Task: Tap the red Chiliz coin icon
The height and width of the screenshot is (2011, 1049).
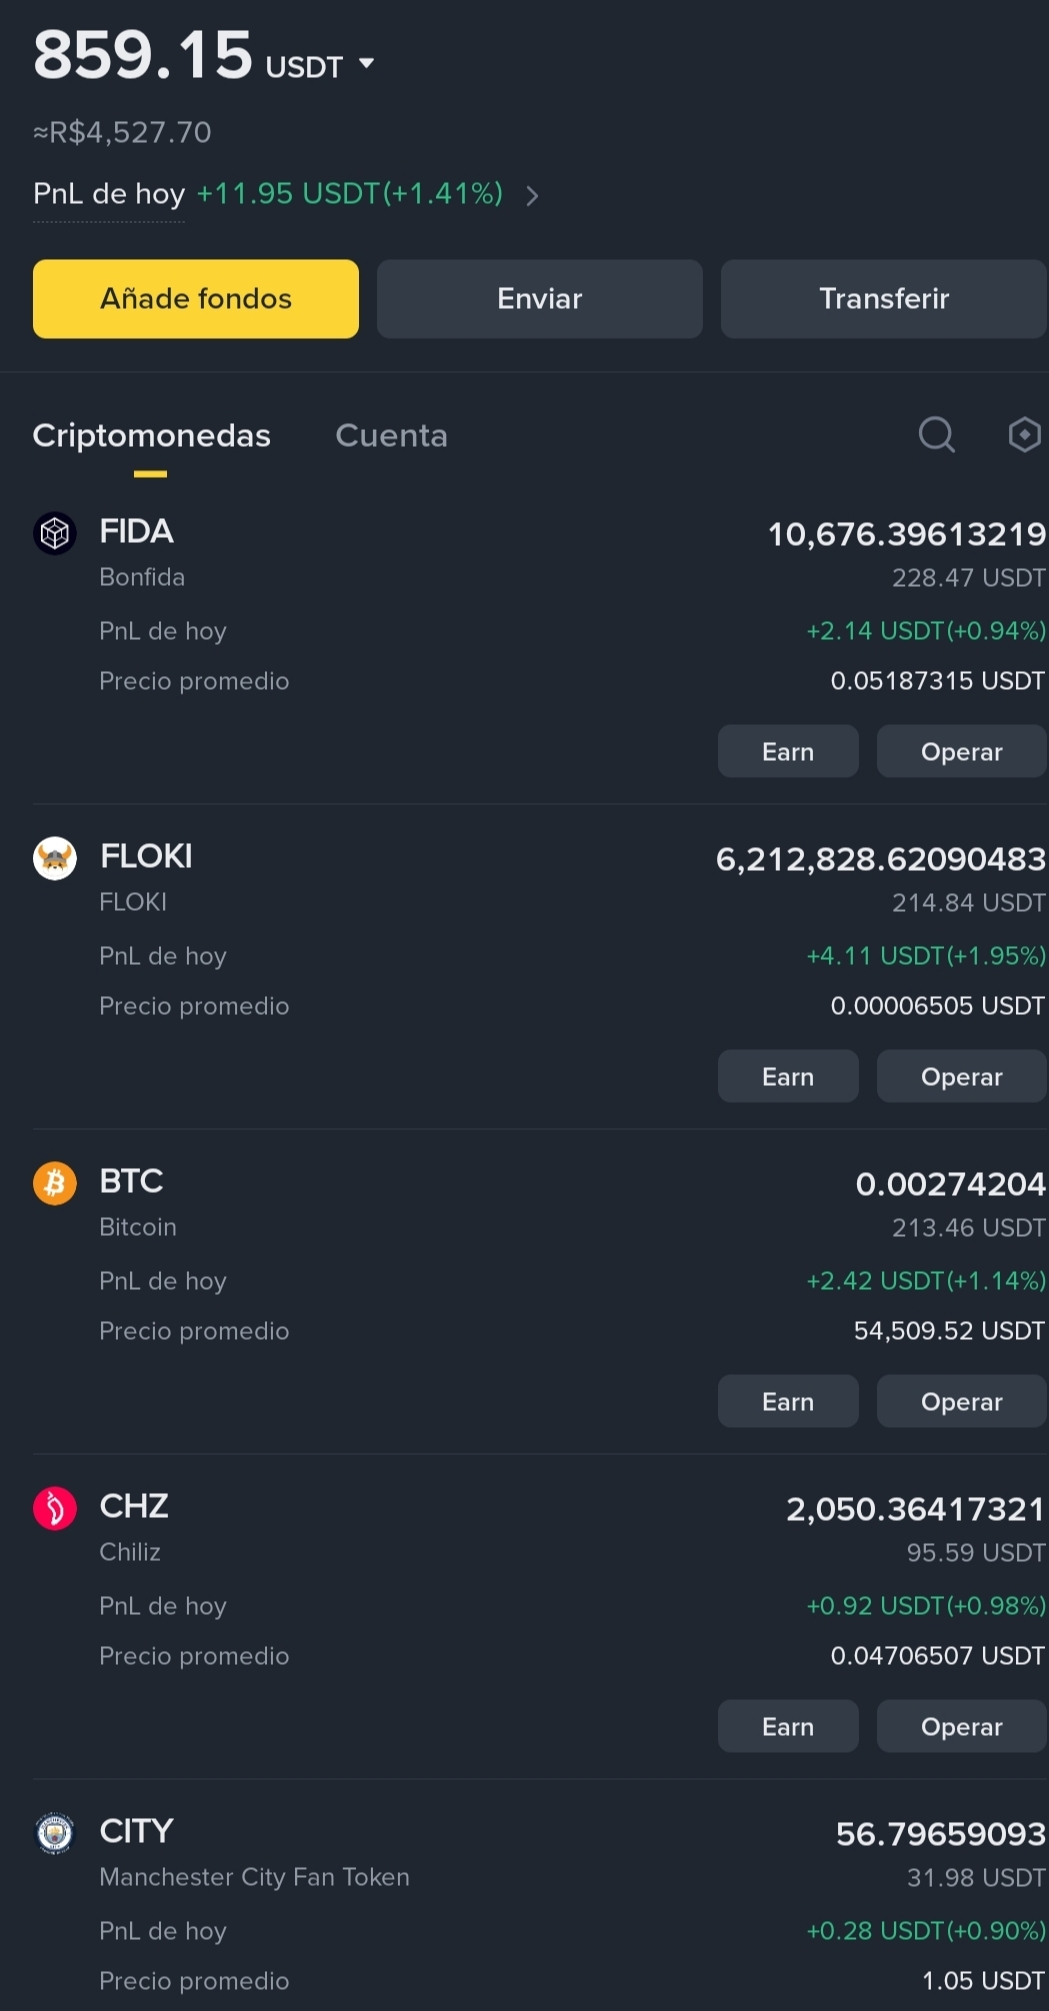Action: click(55, 1508)
